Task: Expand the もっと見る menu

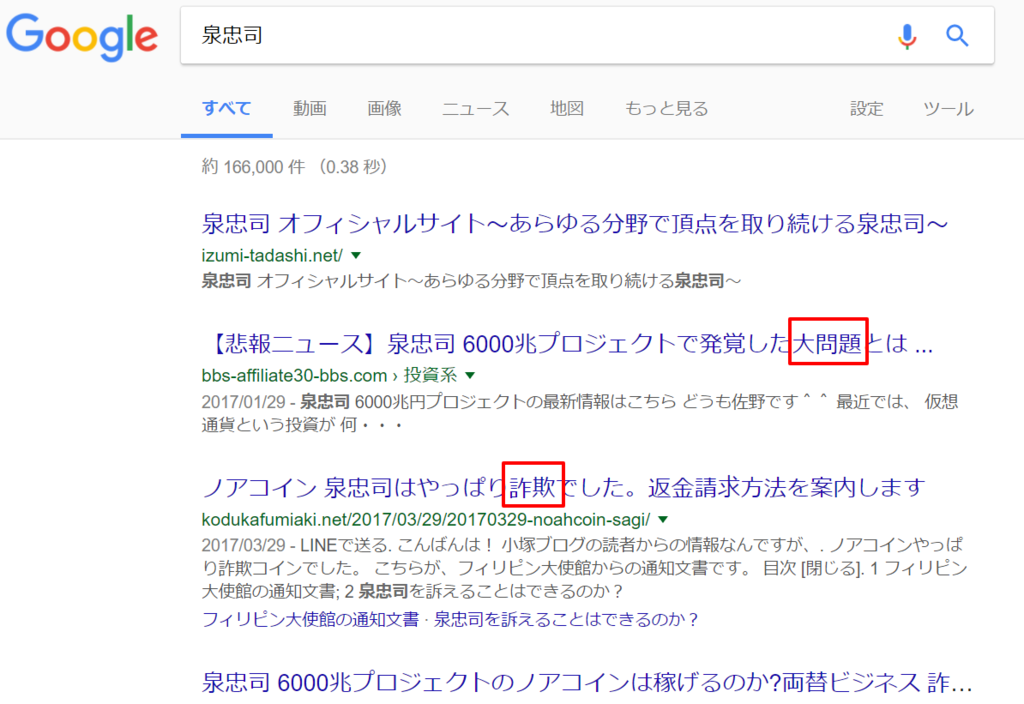Action: pyautogui.click(x=666, y=108)
